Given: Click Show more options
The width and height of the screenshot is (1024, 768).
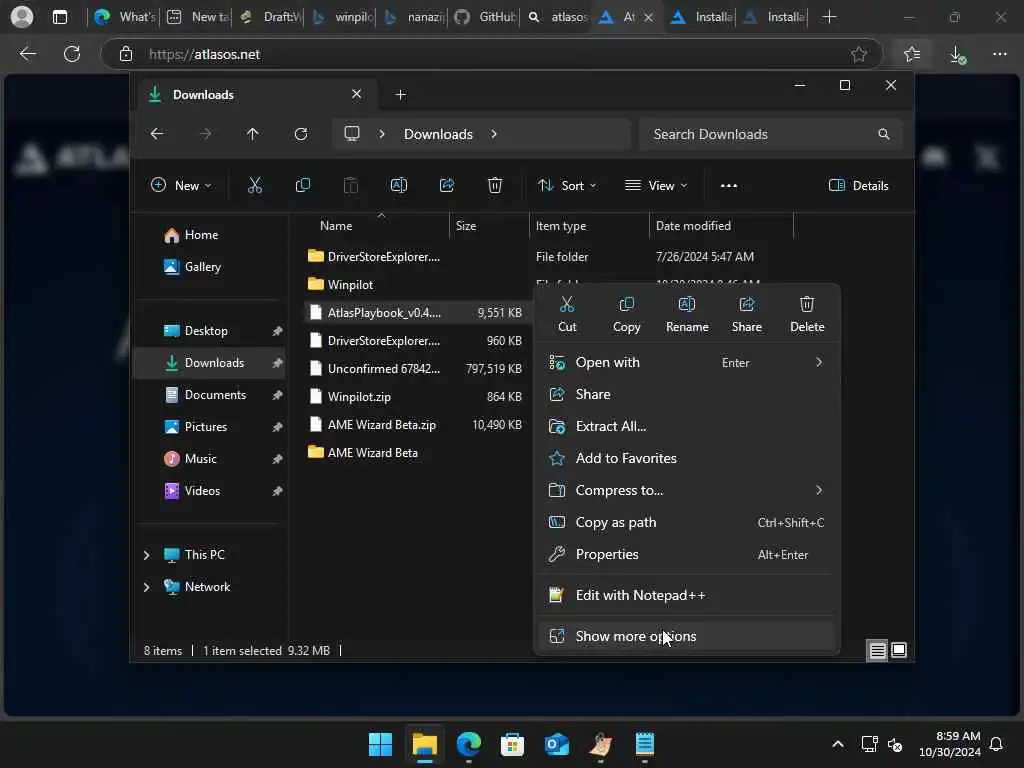Looking at the screenshot, I should 686,636.
